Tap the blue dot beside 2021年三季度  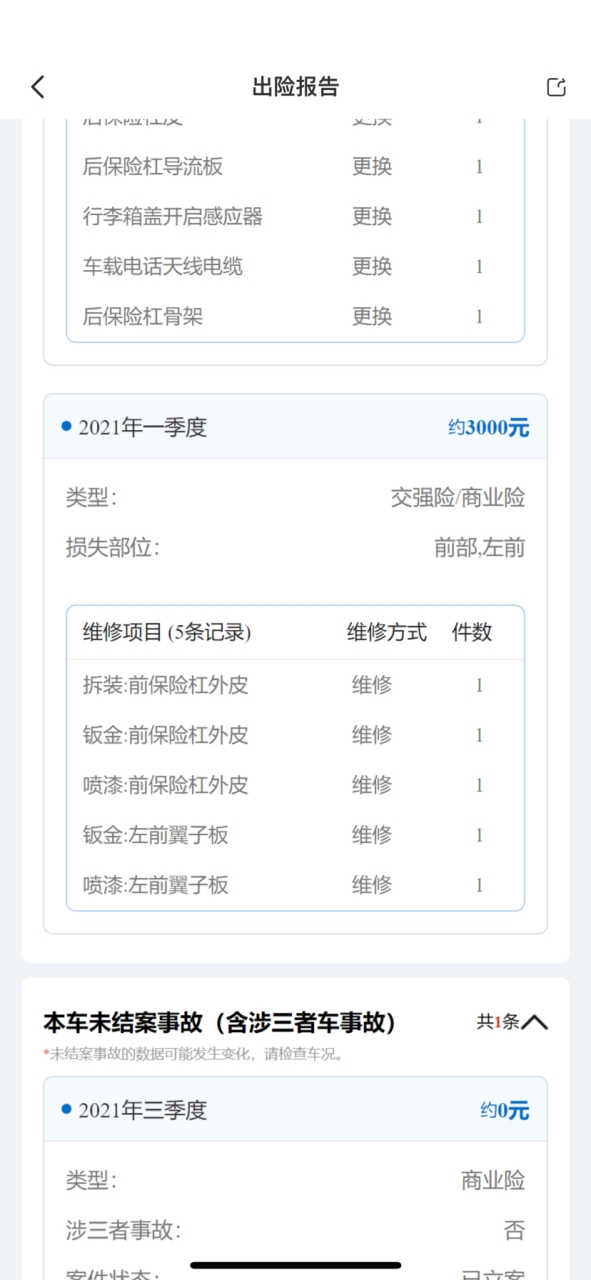(67, 1109)
